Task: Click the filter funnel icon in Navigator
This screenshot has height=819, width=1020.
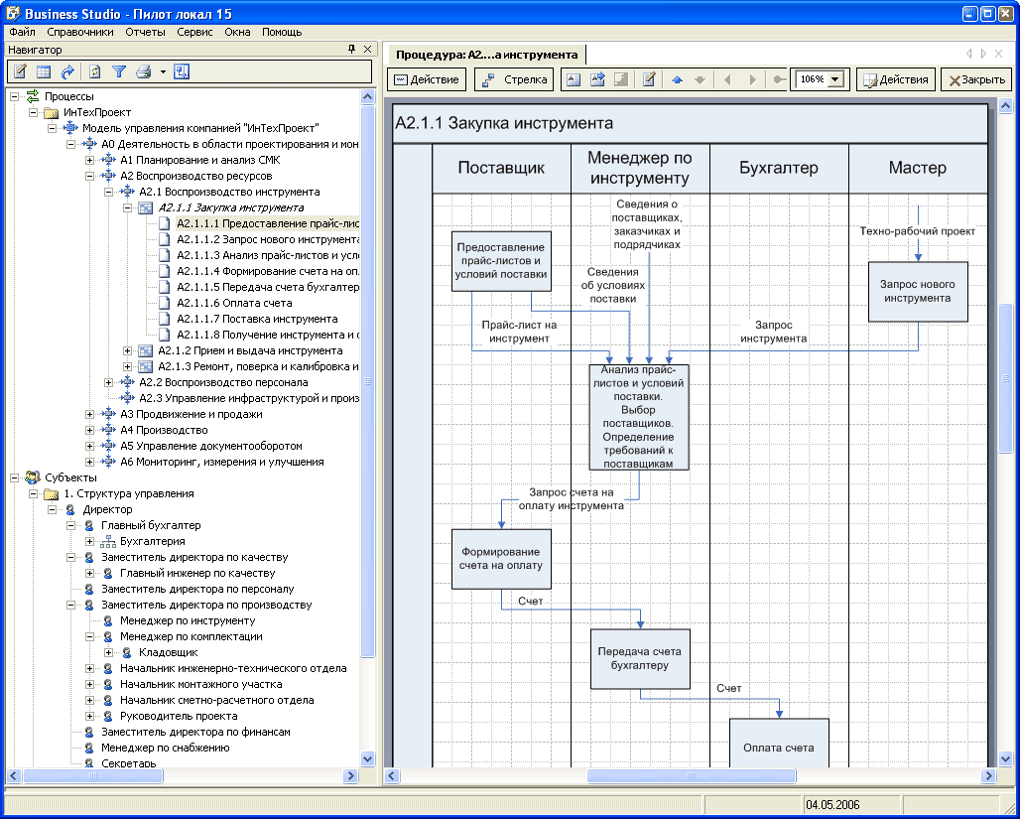Action: click(119, 72)
